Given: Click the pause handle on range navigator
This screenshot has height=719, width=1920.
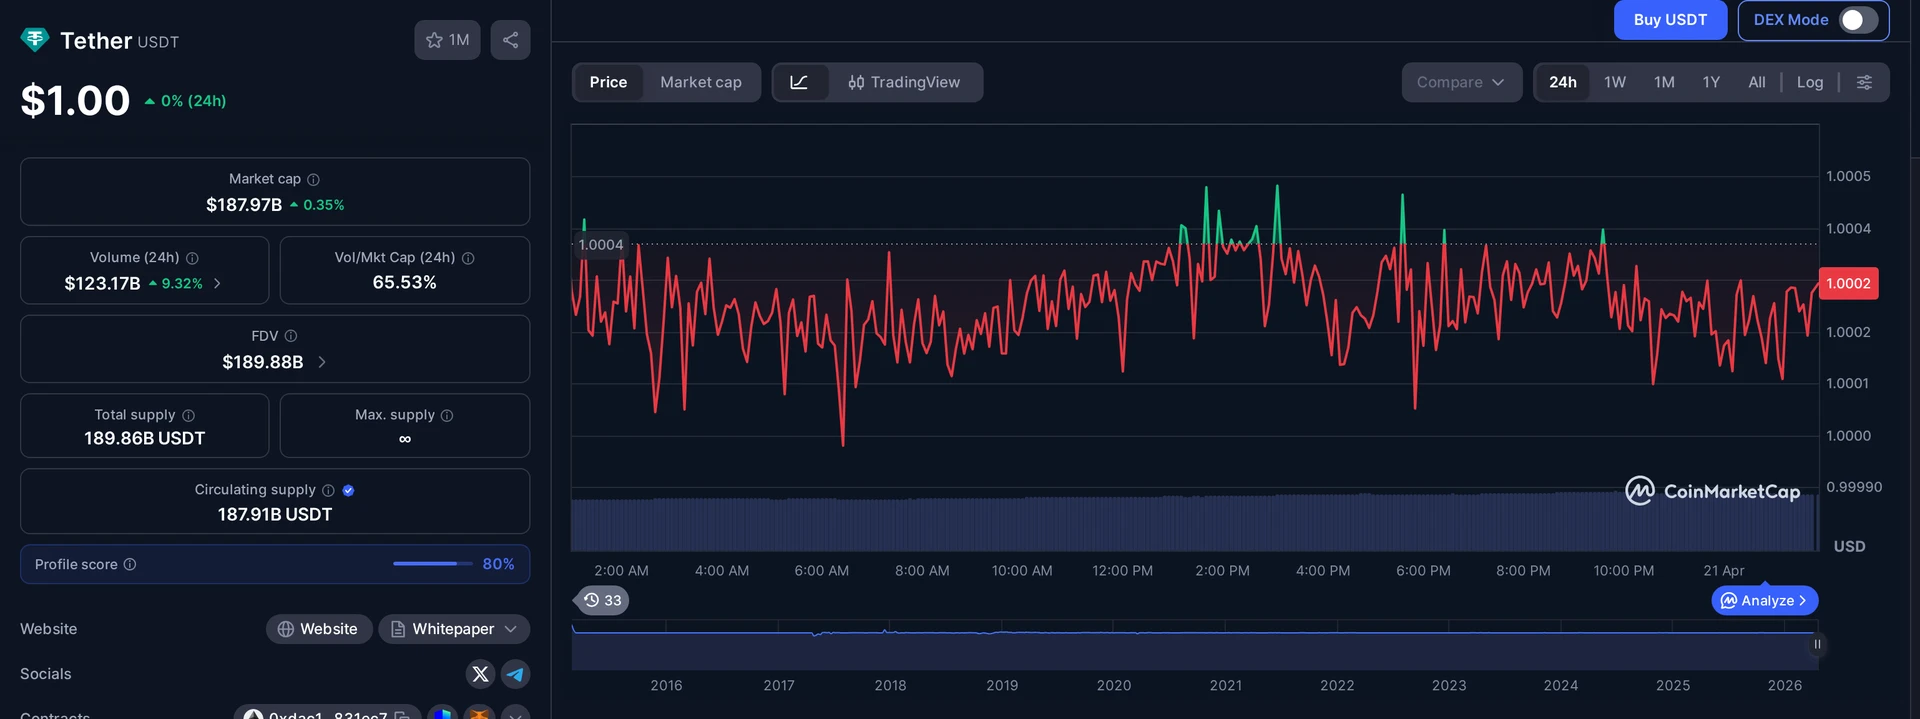Looking at the screenshot, I should tap(1817, 645).
